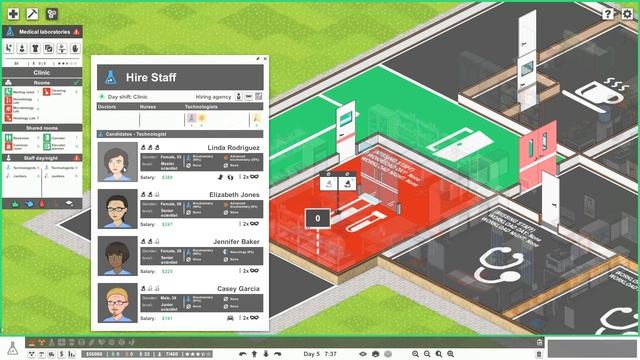This screenshot has height=360, width=640.
Task: Click the name Jennifer Baker
Action: pyautogui.click(x=236, y=242)
